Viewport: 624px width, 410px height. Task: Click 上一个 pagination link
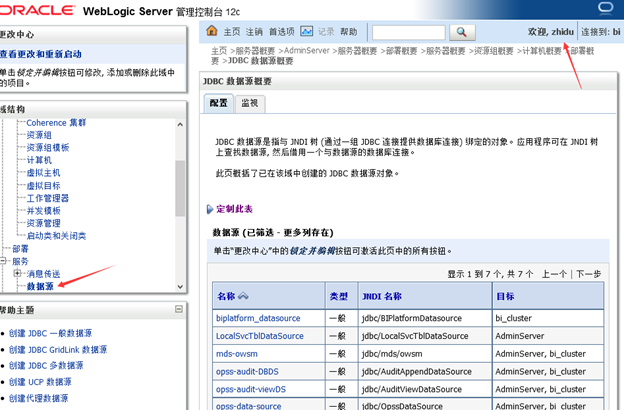(554, 274)
